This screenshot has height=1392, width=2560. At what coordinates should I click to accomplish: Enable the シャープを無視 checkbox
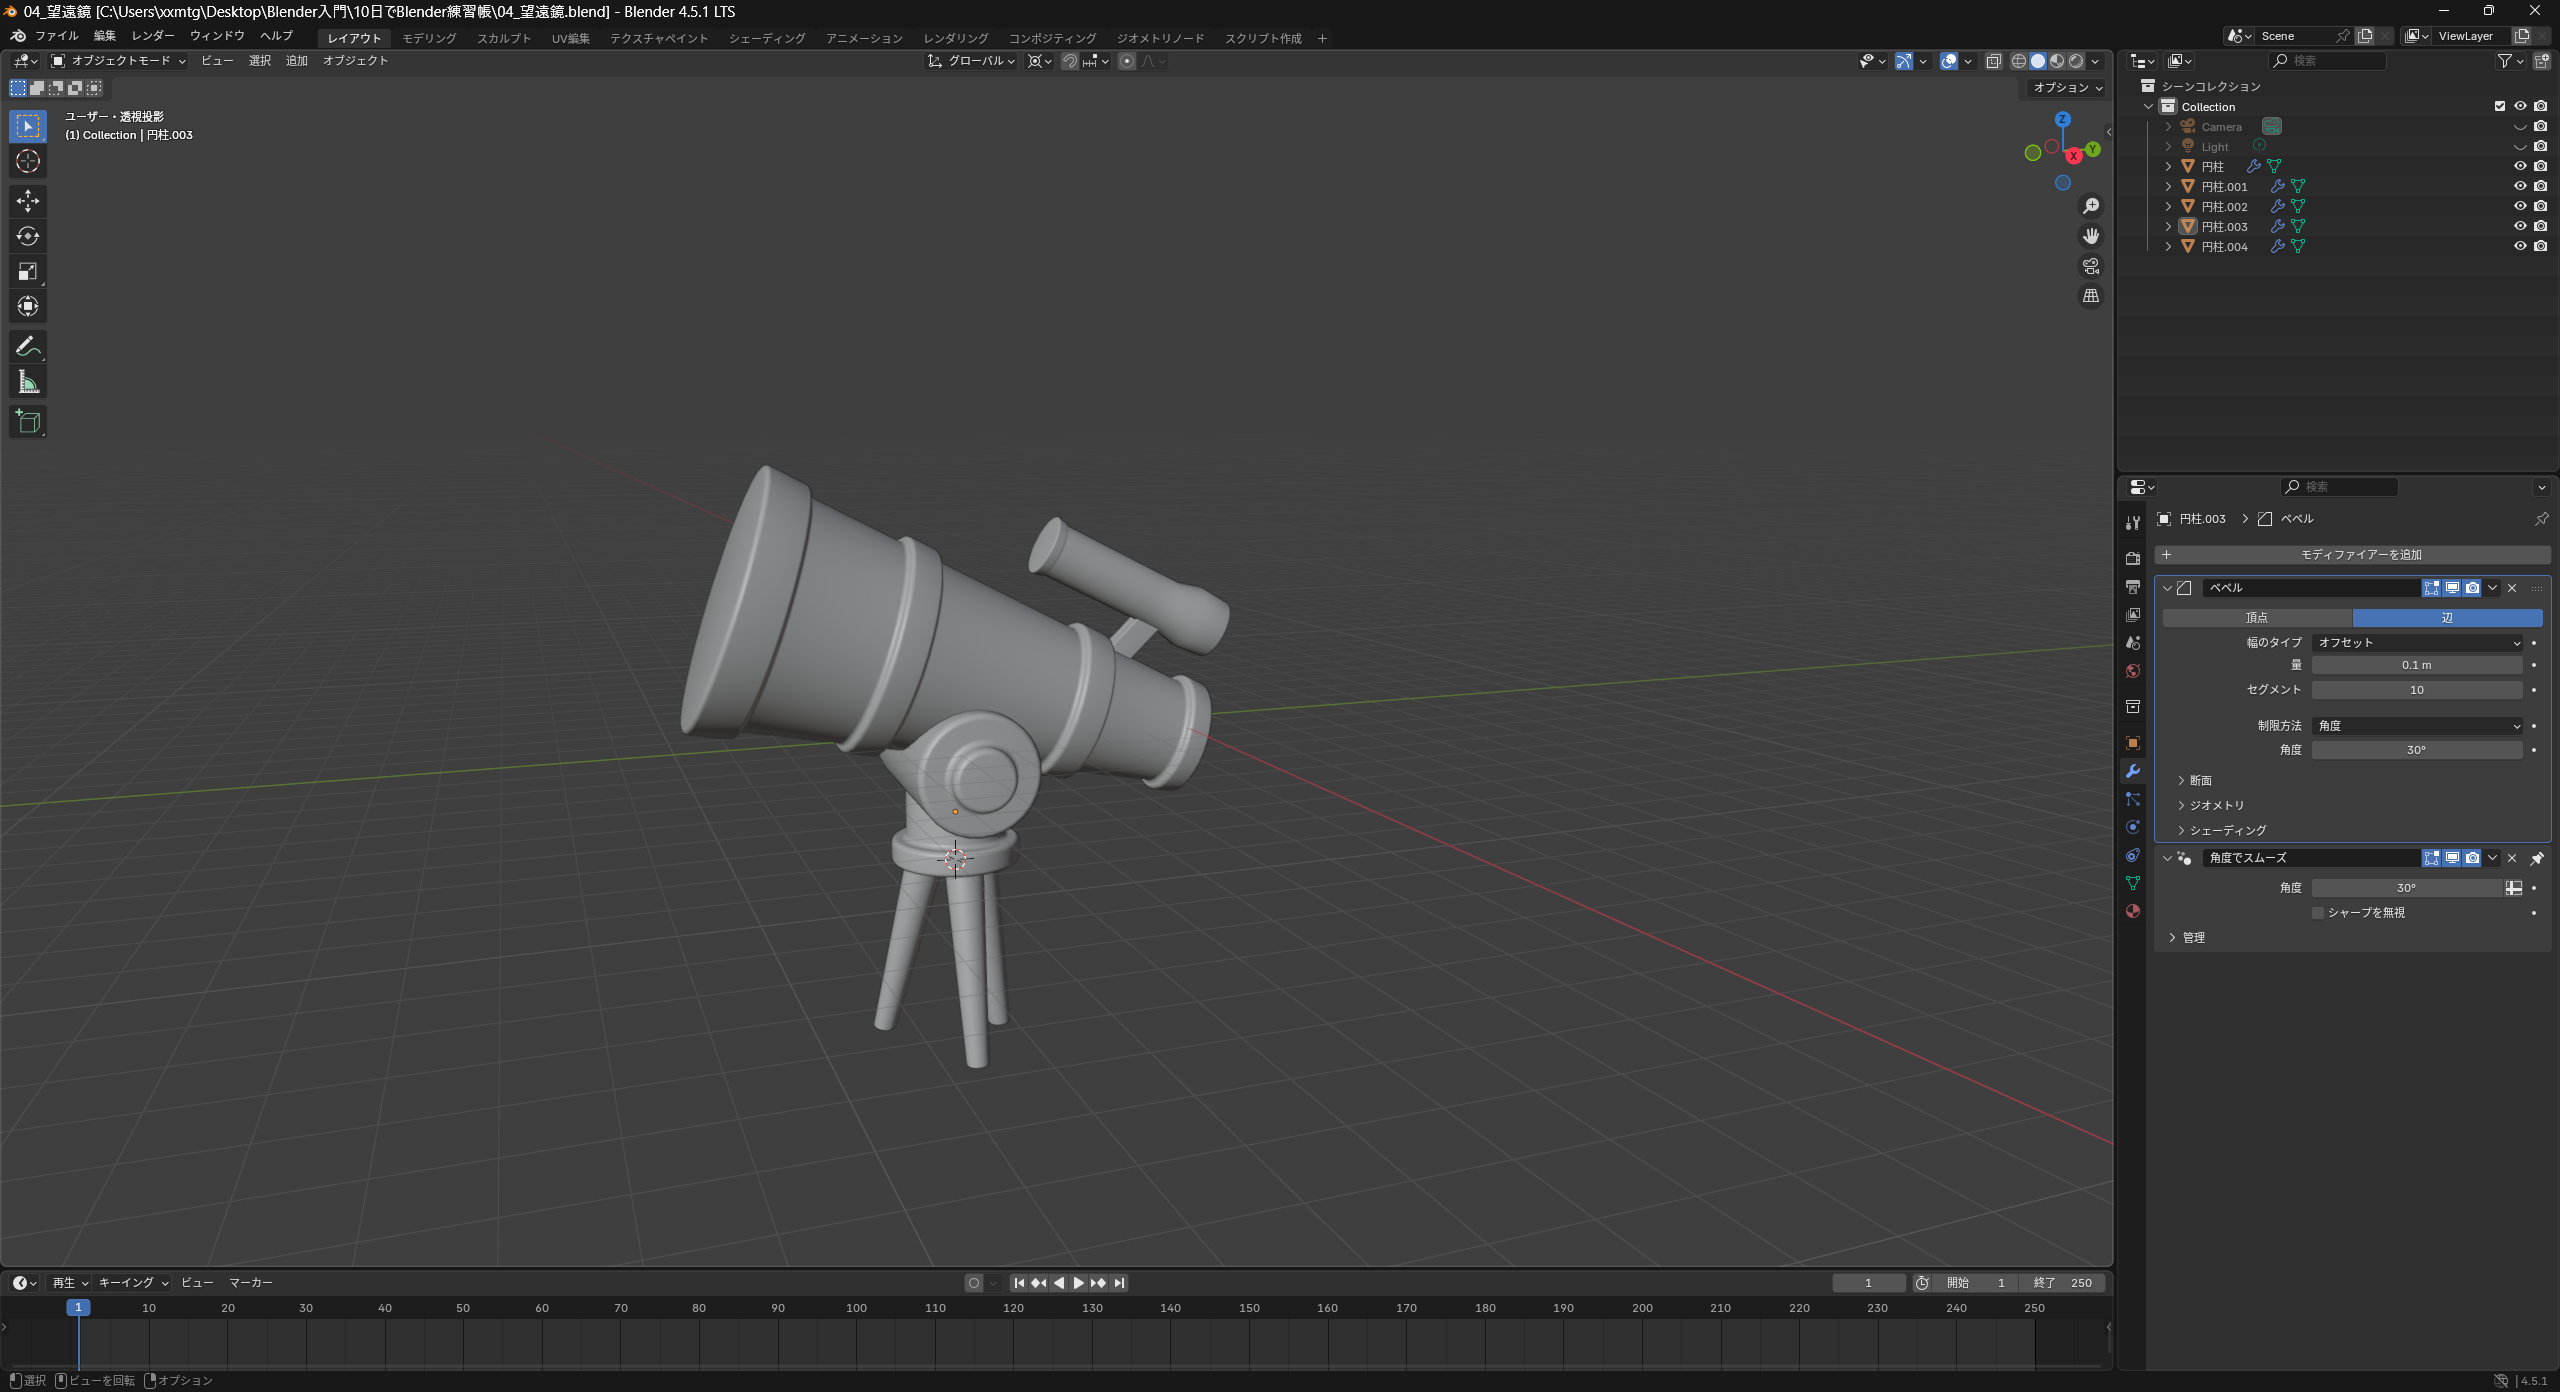[x=2318, y=912]
